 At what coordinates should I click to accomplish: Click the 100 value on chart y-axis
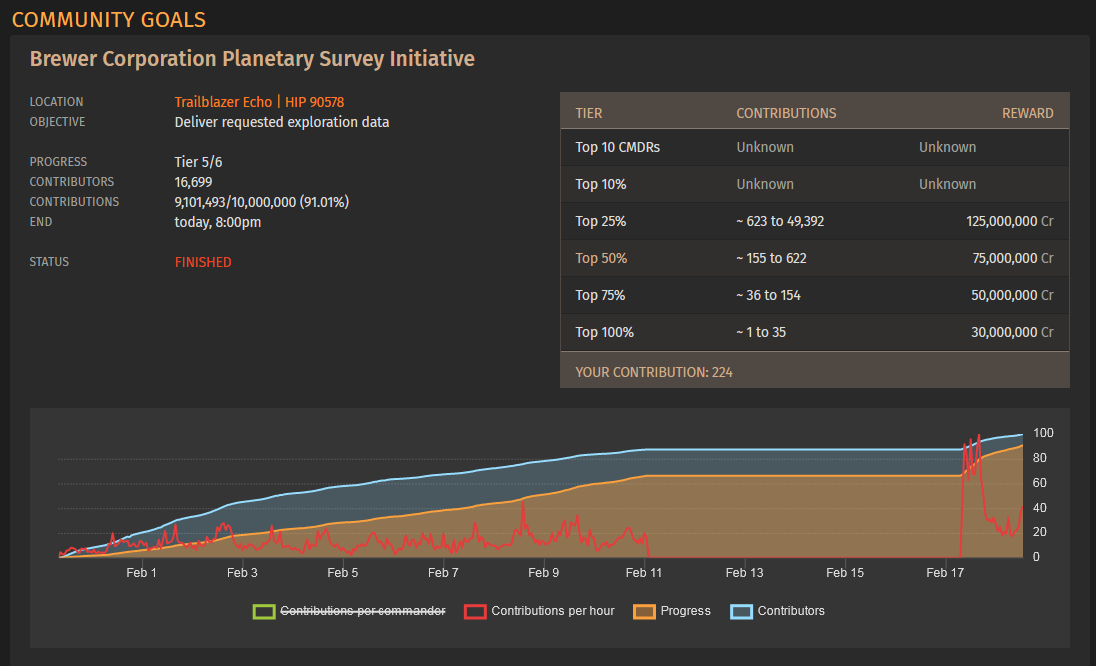pyautogui.click(x=1043, y=433)
